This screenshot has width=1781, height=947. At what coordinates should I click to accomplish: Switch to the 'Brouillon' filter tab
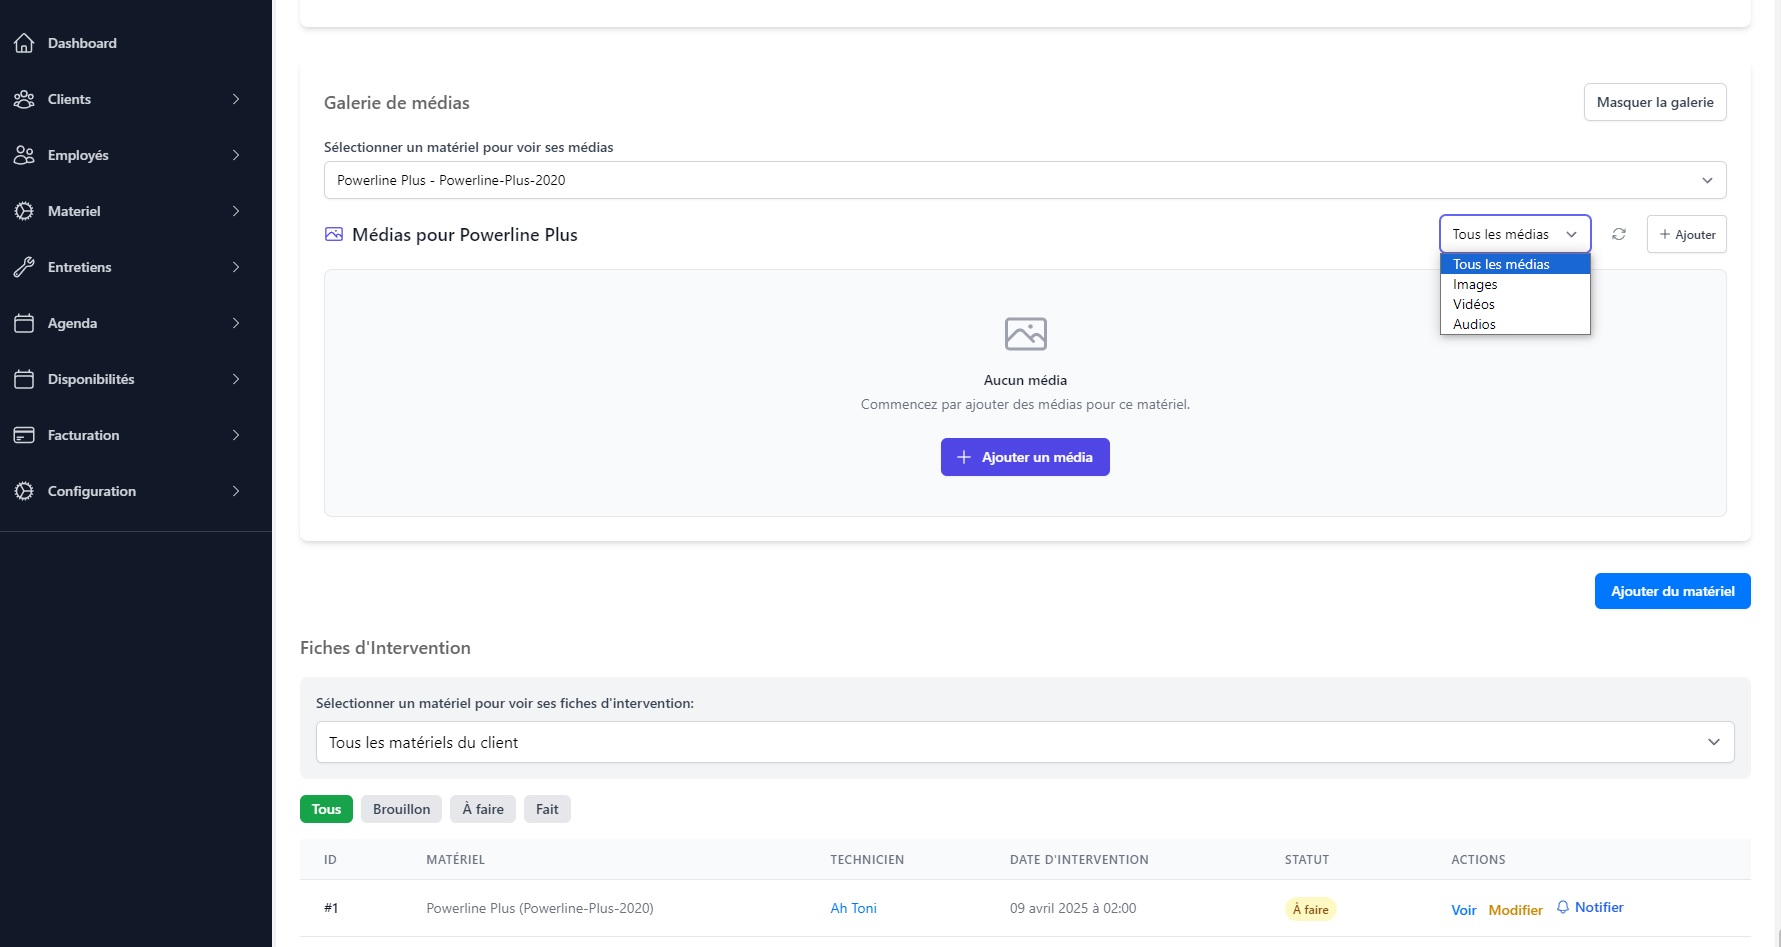point(400,809)
